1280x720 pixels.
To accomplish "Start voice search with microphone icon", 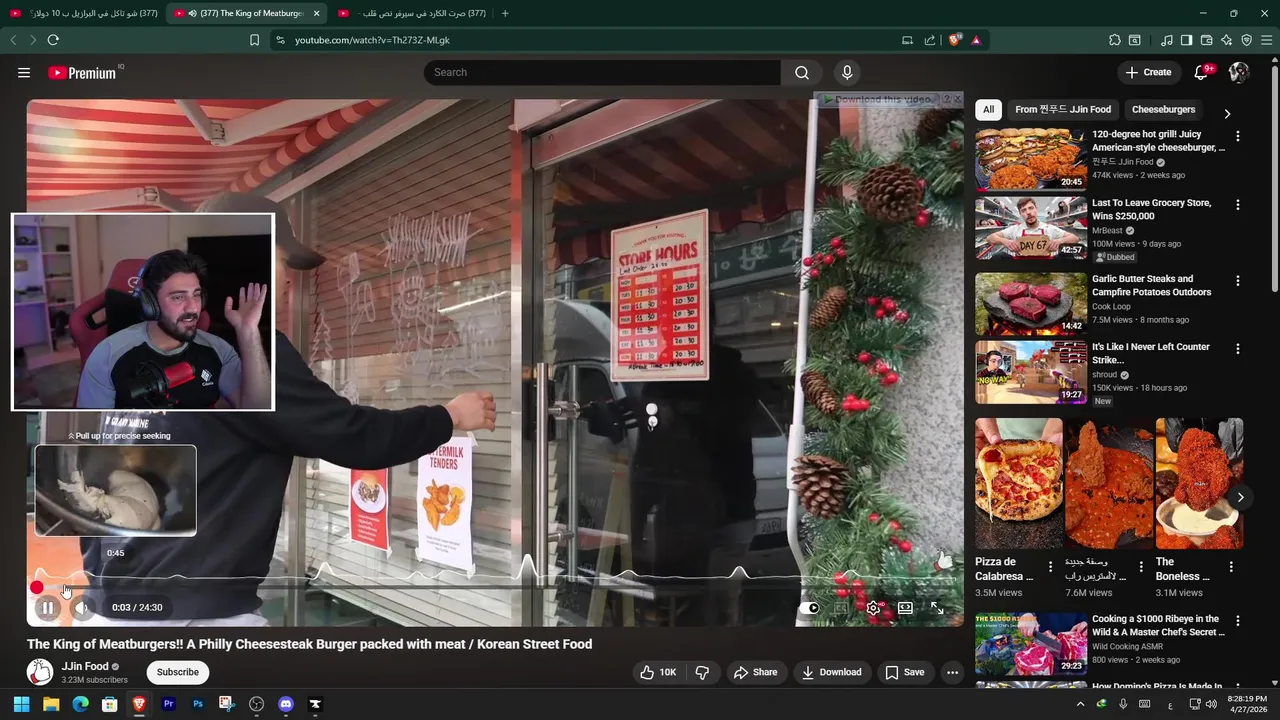I will point(847,72).
